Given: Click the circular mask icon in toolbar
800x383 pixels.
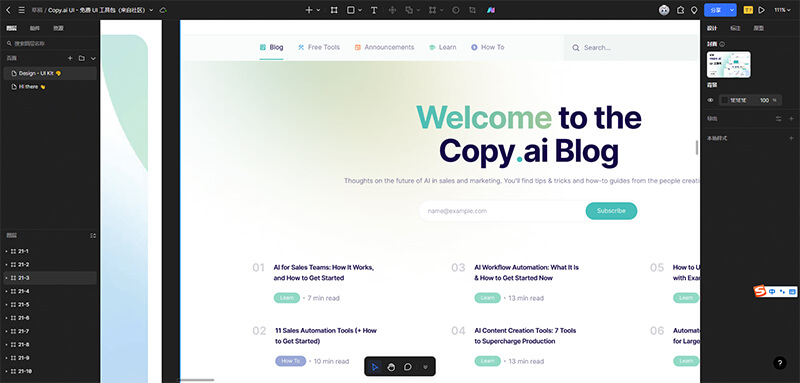Looking at the screenshot, I should click(456, 10).
